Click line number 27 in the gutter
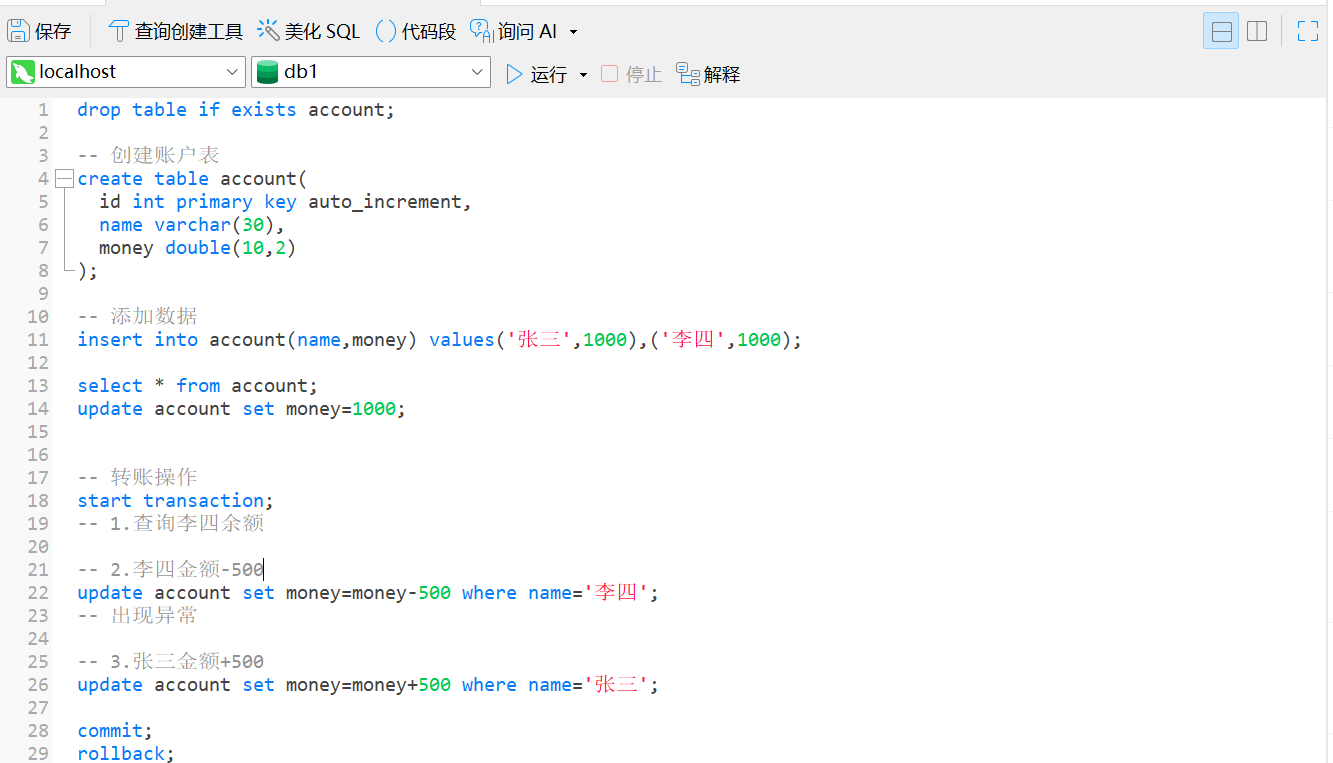 click(x=38, y=708)
